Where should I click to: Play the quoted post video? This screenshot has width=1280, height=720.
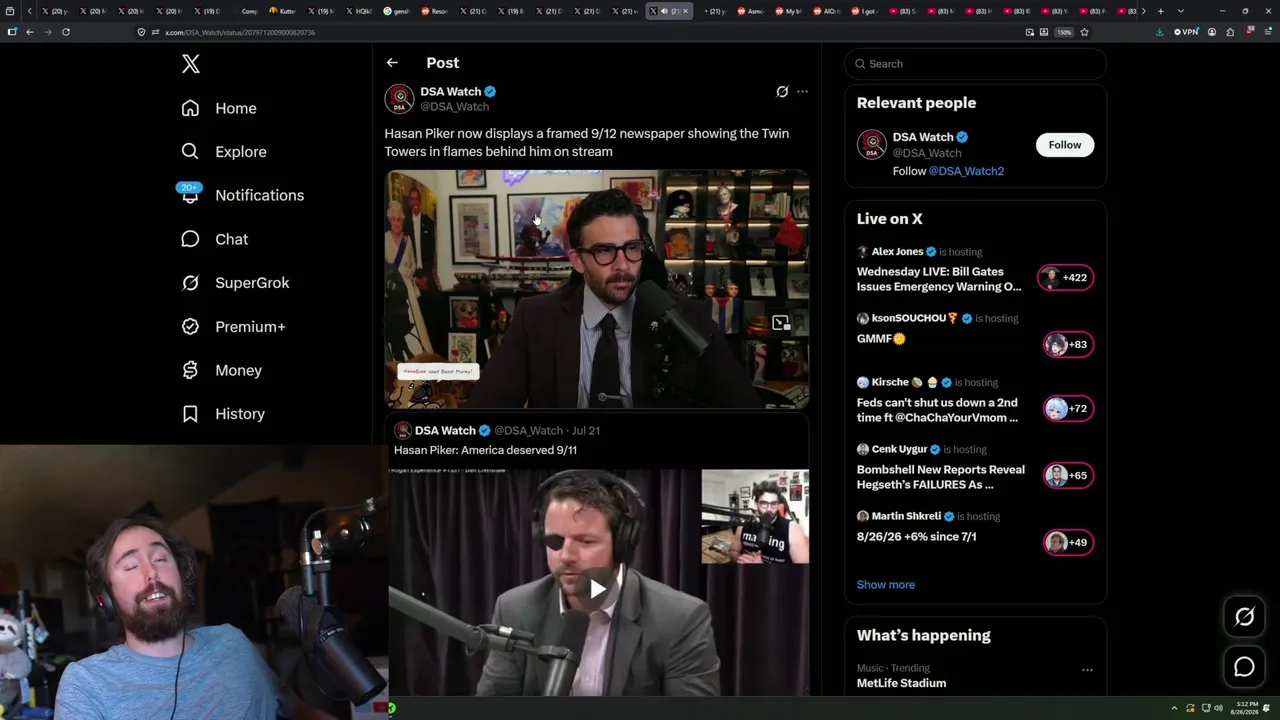click(597, 588)
